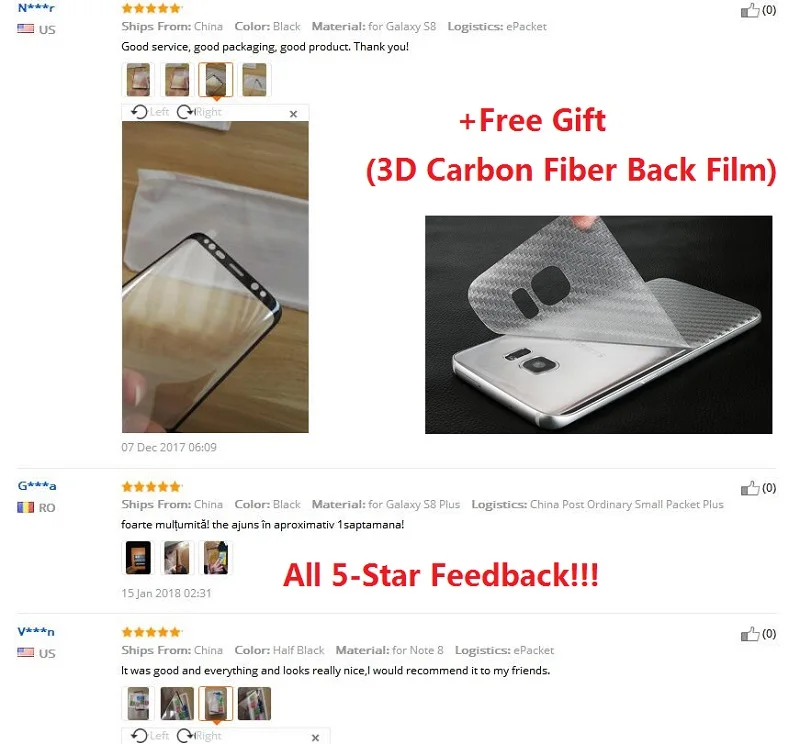The height and width of the screenshot is (744, 800).
Task: Open first photo thumbnail in G***a's review
Action: [x=138, y=558]
